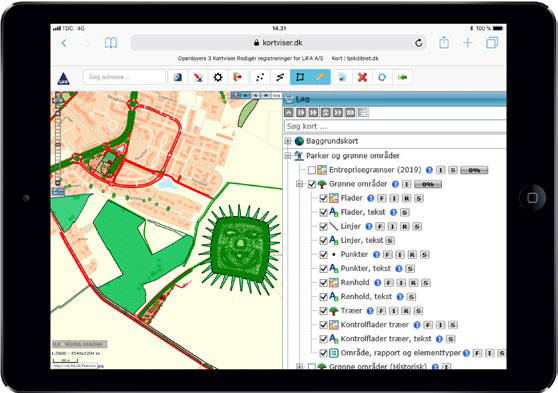This screenshot has width=558, height=393.
Task: Select the draw points tool
Action: (x=260, y=77)
